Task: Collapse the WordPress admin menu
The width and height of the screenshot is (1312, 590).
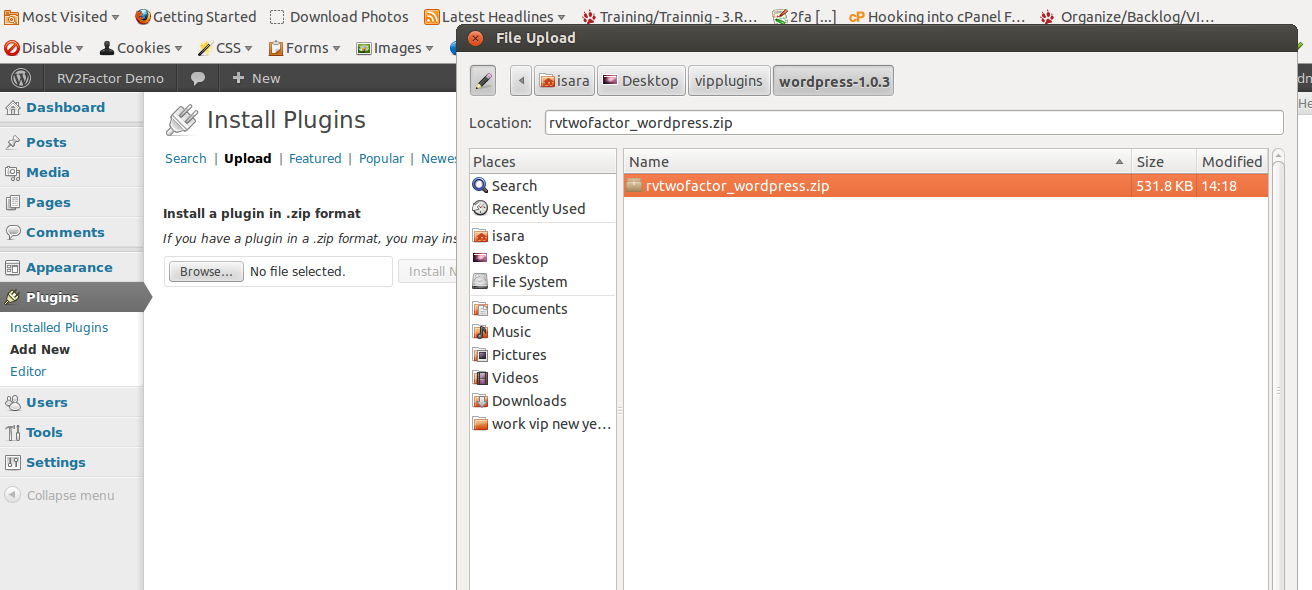Action: coord(60,495)
